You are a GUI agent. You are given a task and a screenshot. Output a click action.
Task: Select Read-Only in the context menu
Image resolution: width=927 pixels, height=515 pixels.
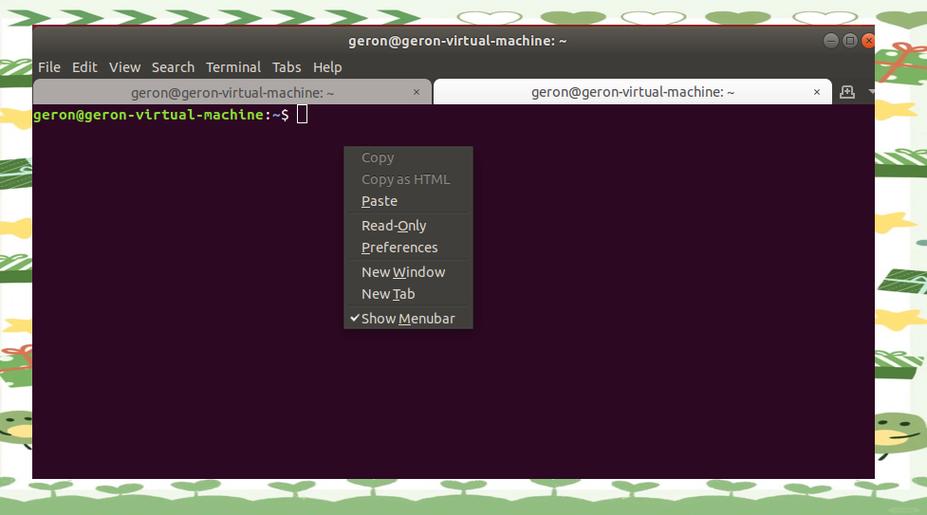coord(408,226)
